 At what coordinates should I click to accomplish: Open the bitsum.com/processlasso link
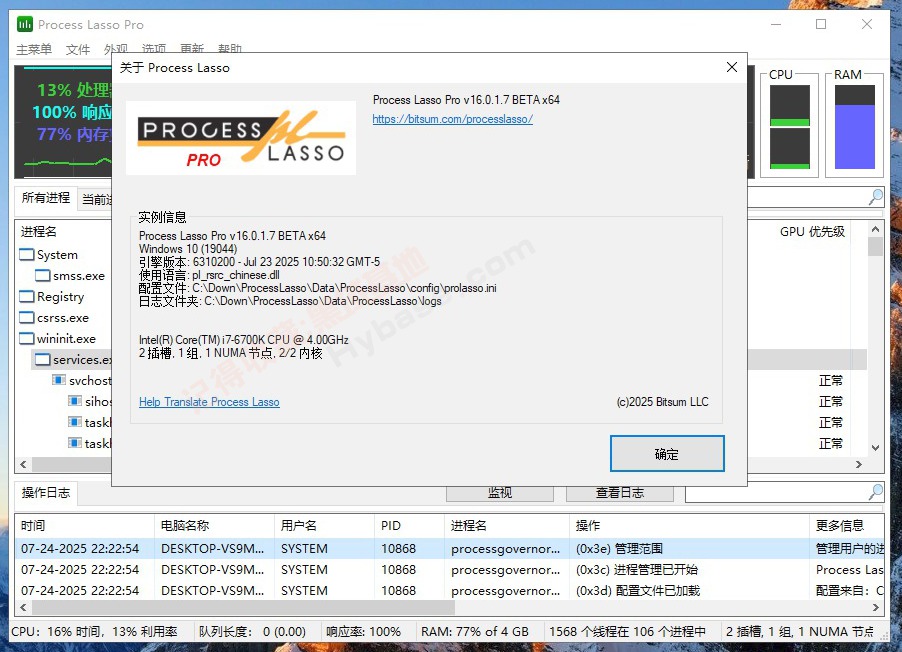click(x=452, y=119)
